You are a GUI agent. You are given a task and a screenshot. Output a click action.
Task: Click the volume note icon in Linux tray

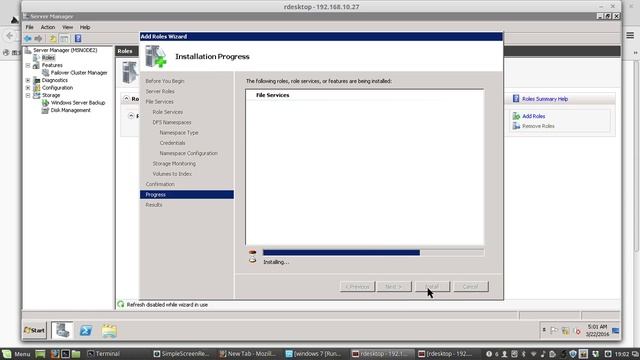coord(543,354)
